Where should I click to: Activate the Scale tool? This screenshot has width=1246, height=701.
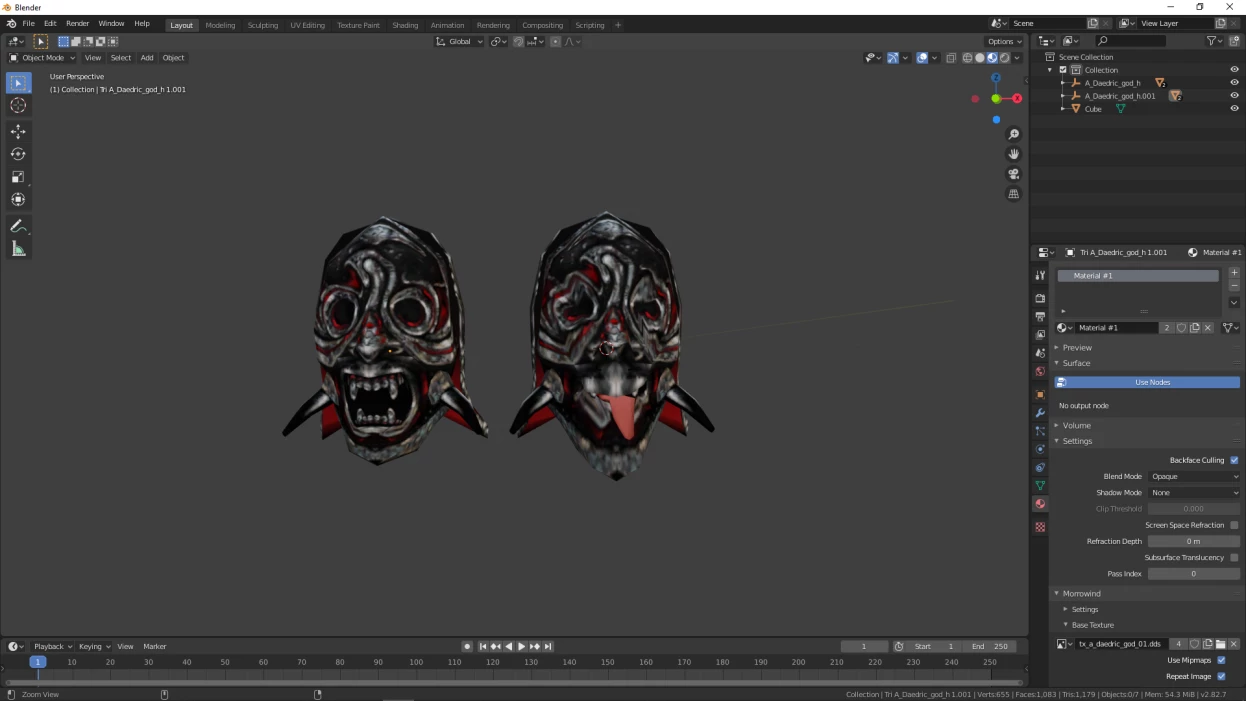tap(18, 177)
